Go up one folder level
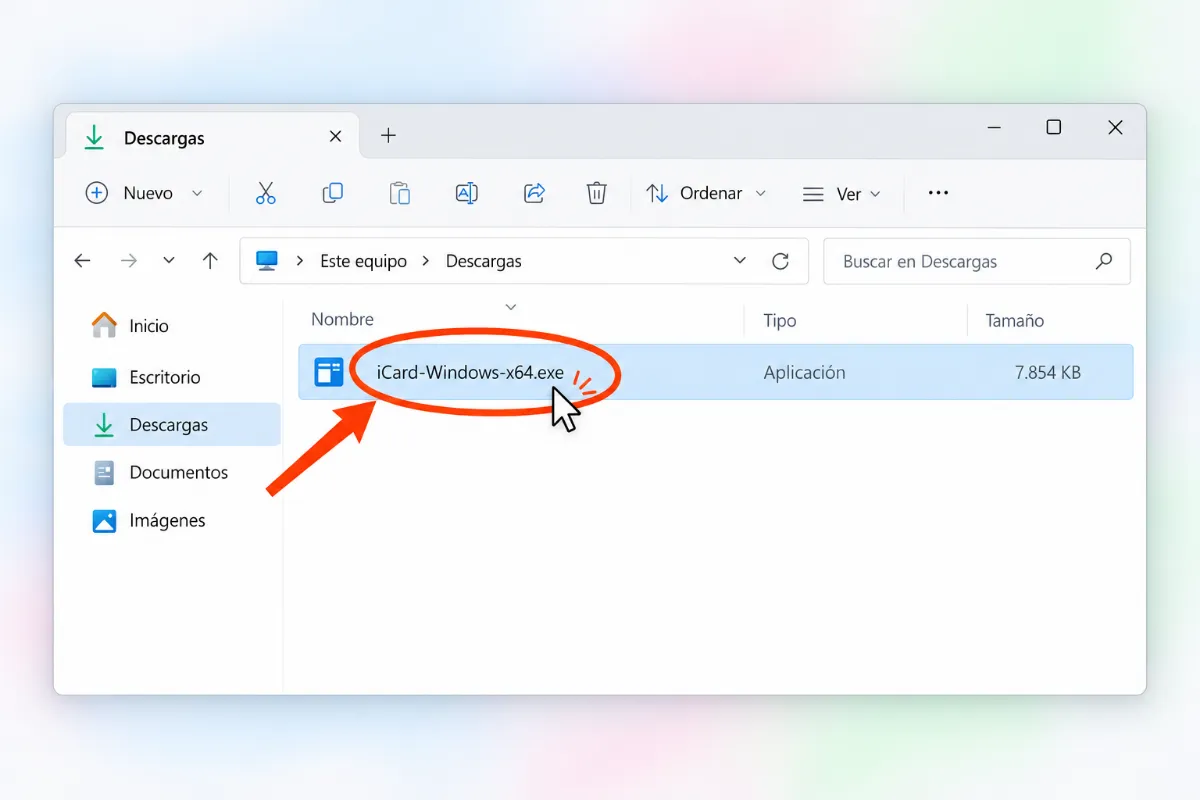The image size is (1200, 800). coord(210,261)
